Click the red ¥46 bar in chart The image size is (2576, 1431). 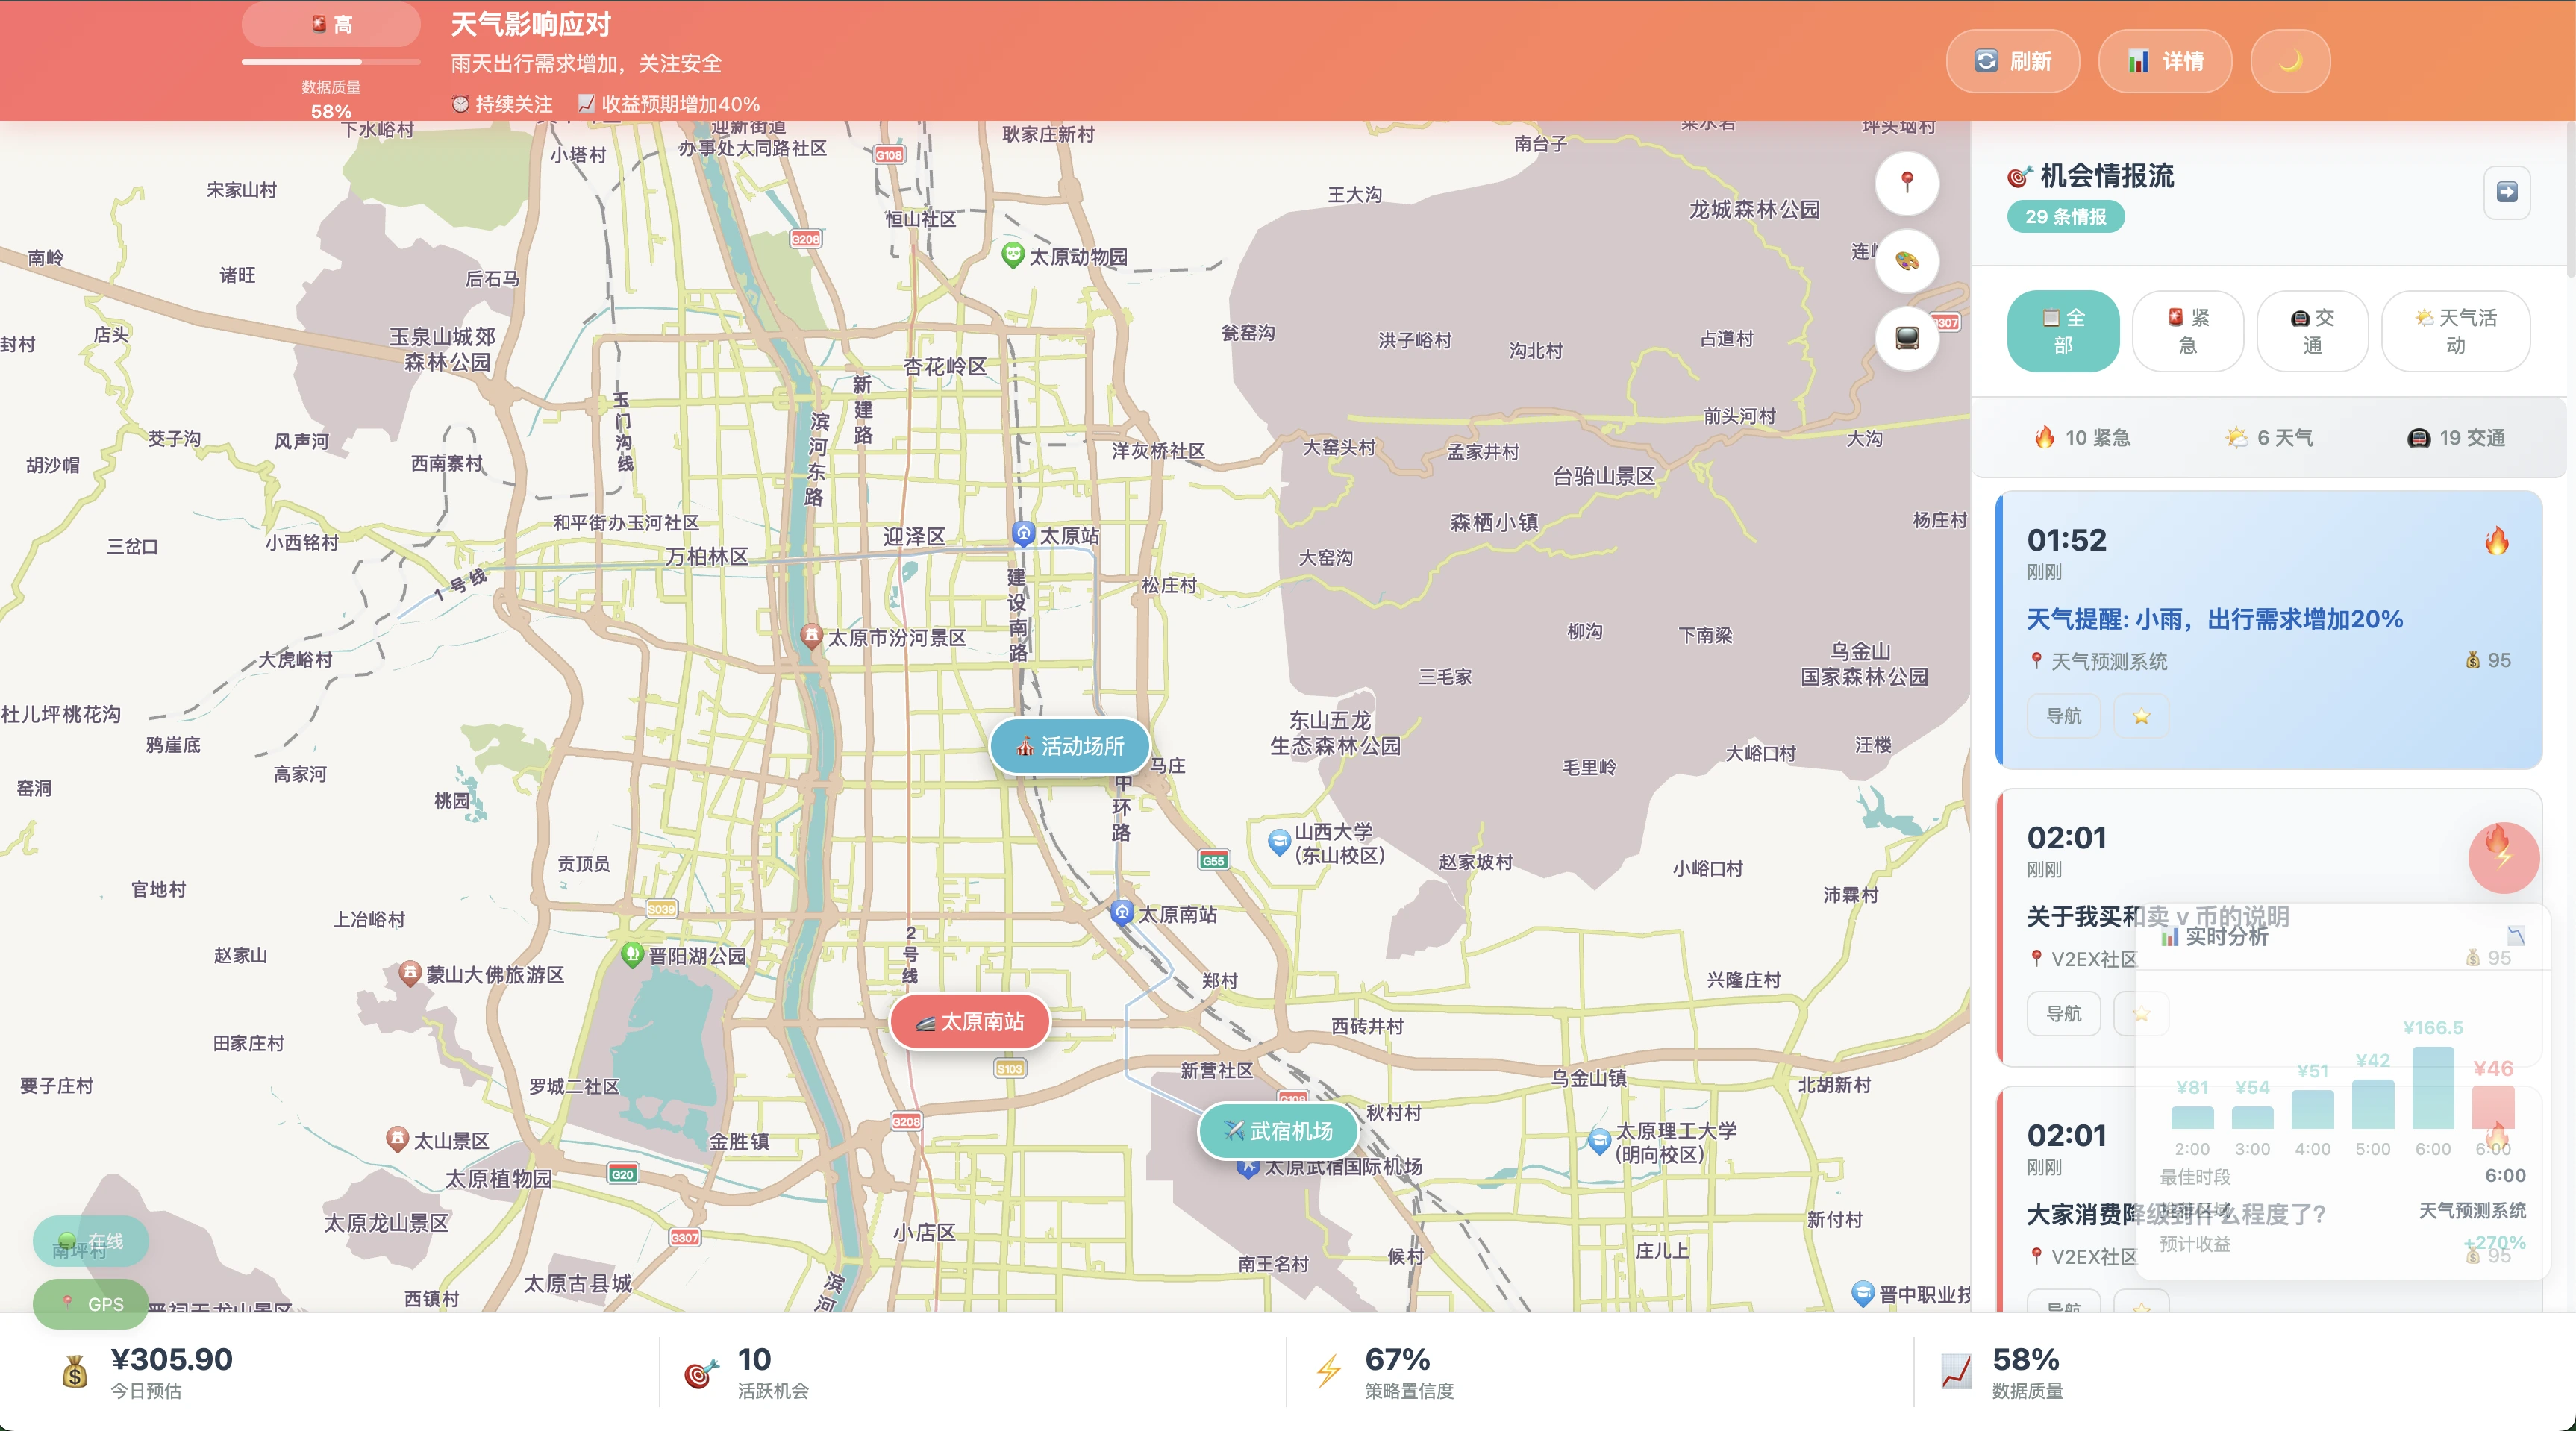pos(2493,1108)
